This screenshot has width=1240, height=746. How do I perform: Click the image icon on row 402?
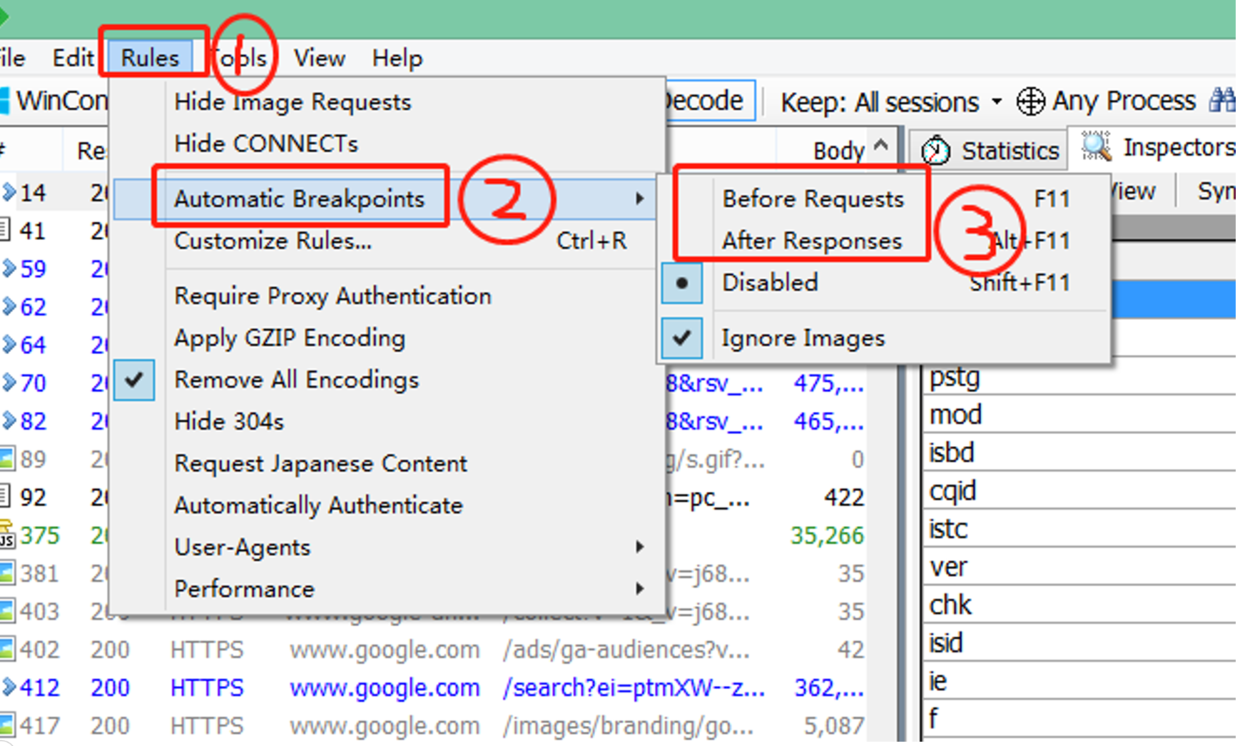(x=6, y=650)
